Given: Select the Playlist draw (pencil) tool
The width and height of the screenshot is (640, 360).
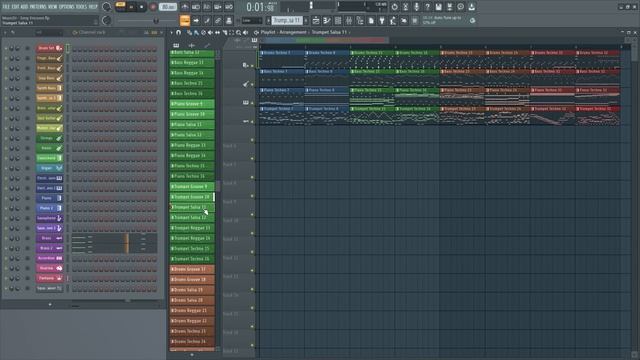Looking at the screenshot, I should tap(189, 33).
